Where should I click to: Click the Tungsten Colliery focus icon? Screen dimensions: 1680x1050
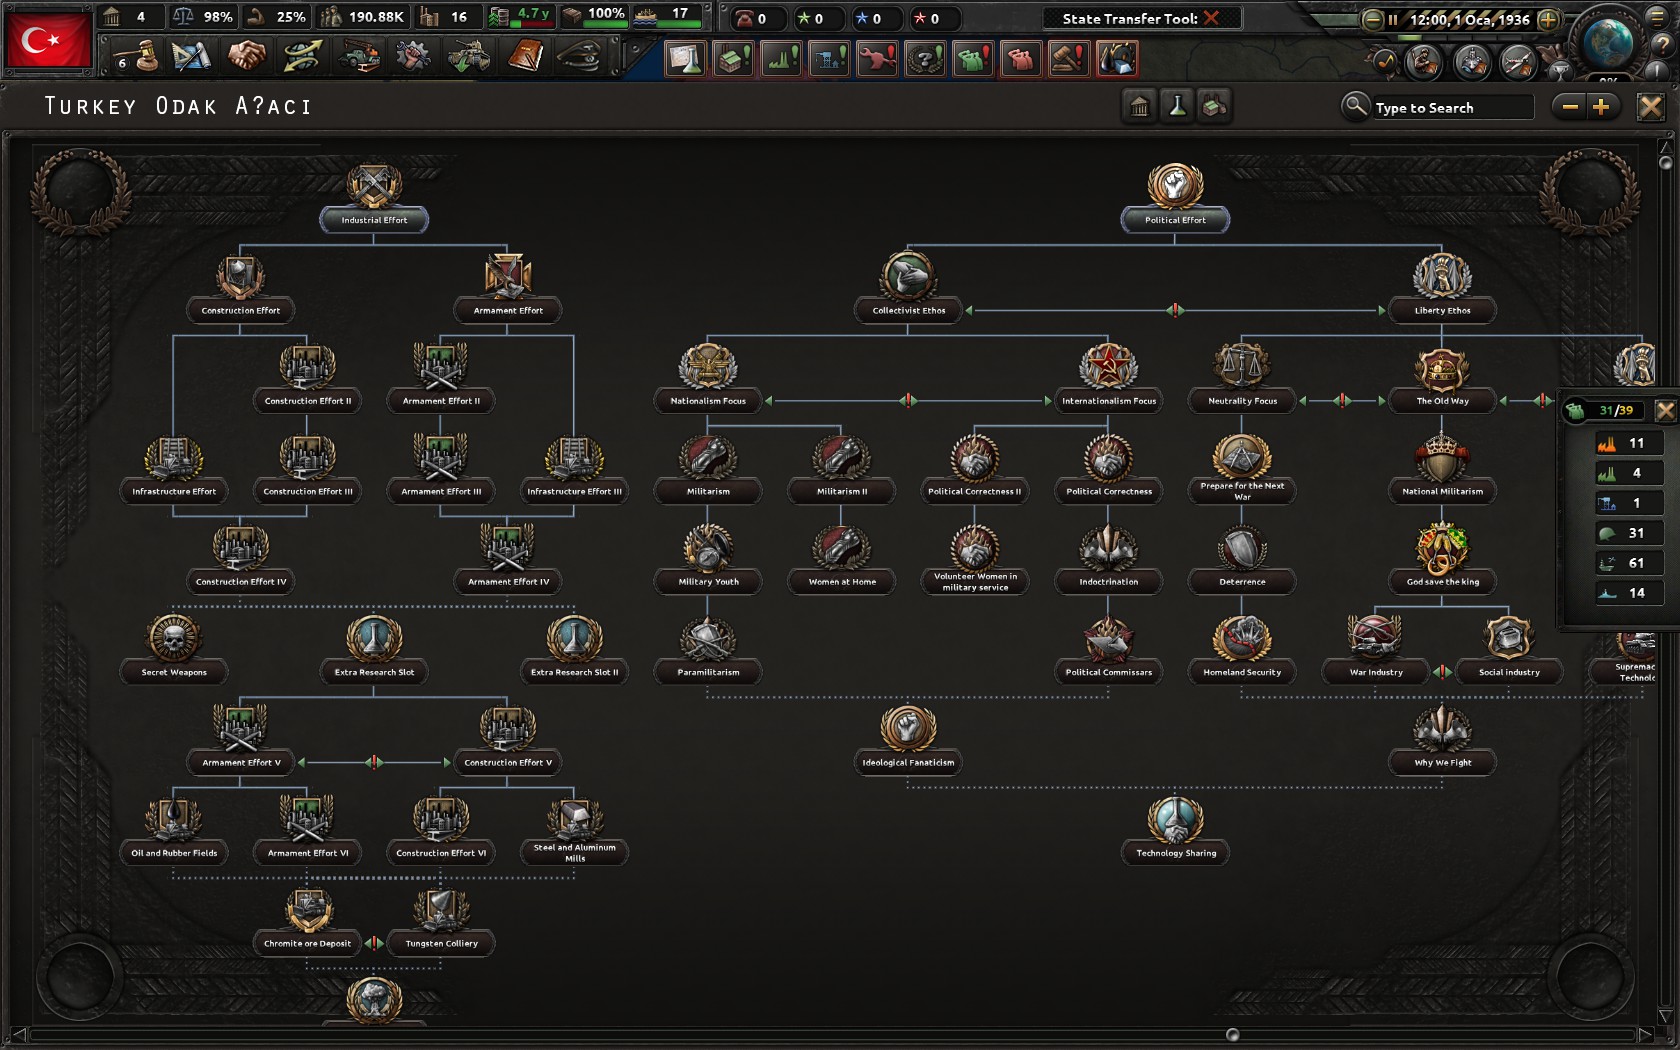[441, 908]
